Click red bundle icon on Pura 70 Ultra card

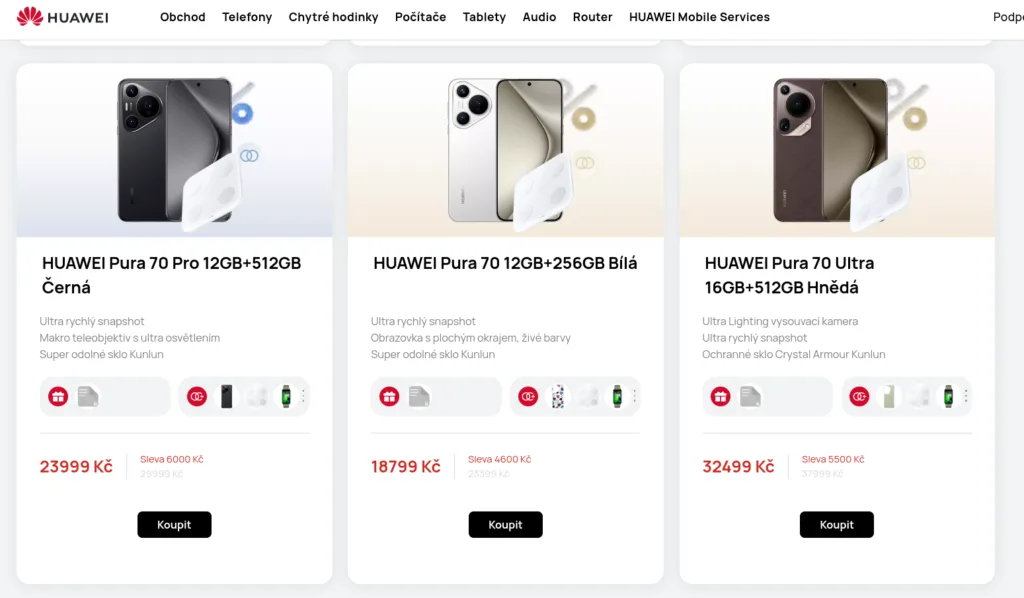(x=859, y=397)
